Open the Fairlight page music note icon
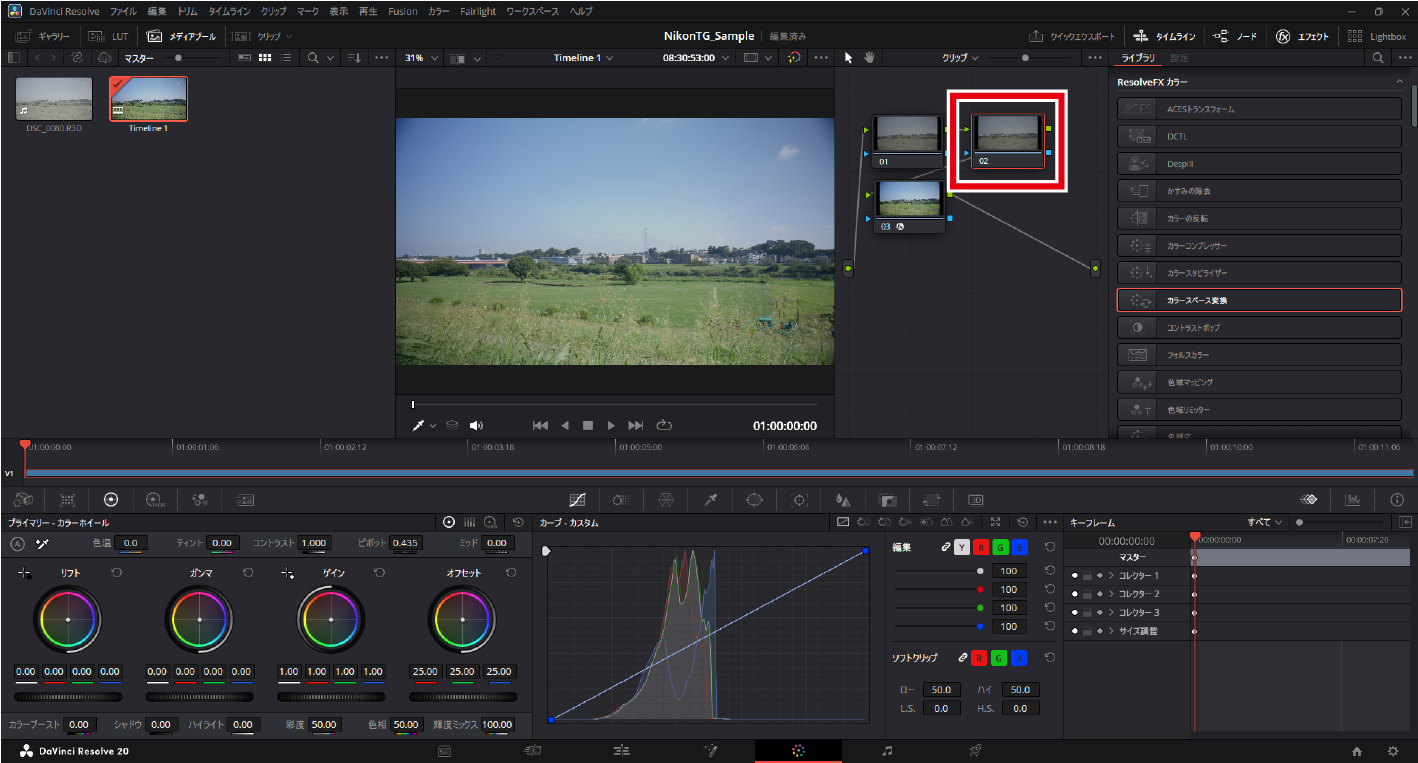The image size is (1418, 763). tap(886, 750)
